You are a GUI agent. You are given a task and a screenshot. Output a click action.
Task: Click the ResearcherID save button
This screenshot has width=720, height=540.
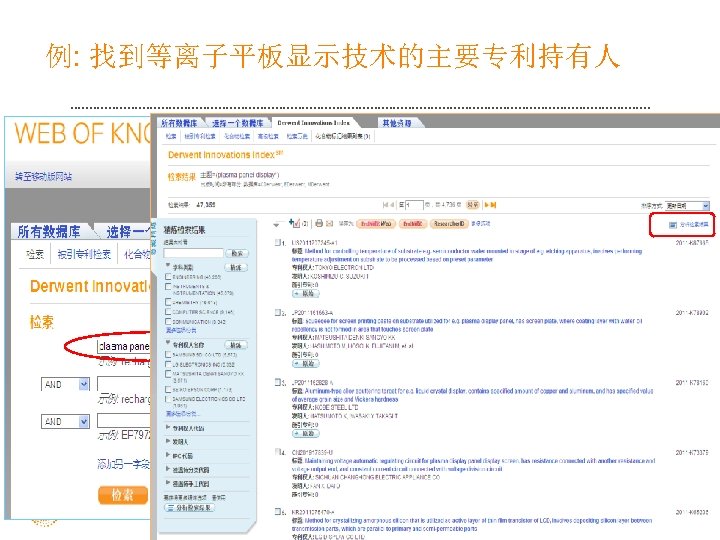[x=449, y=224]
